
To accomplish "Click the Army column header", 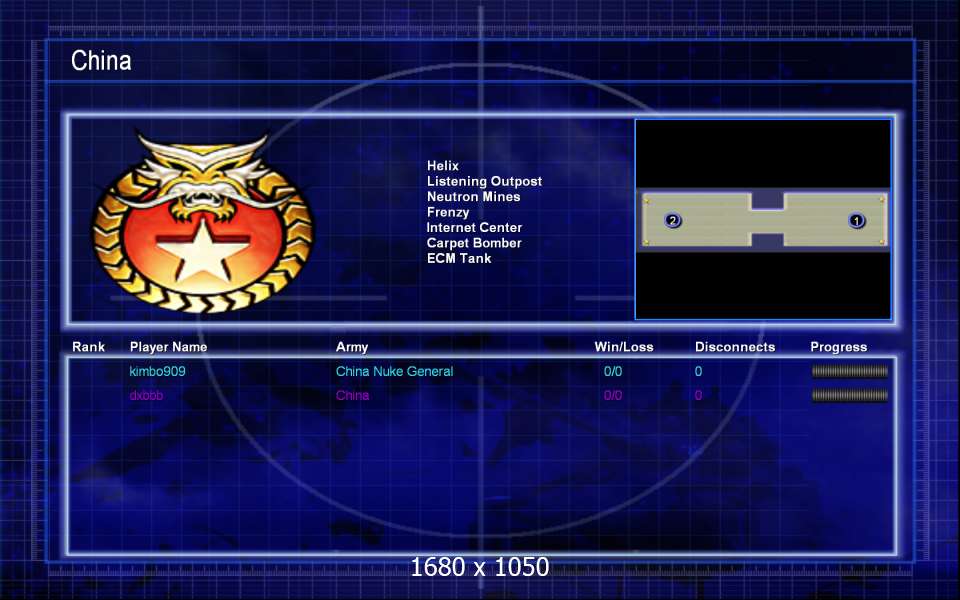I will (352, 347).
